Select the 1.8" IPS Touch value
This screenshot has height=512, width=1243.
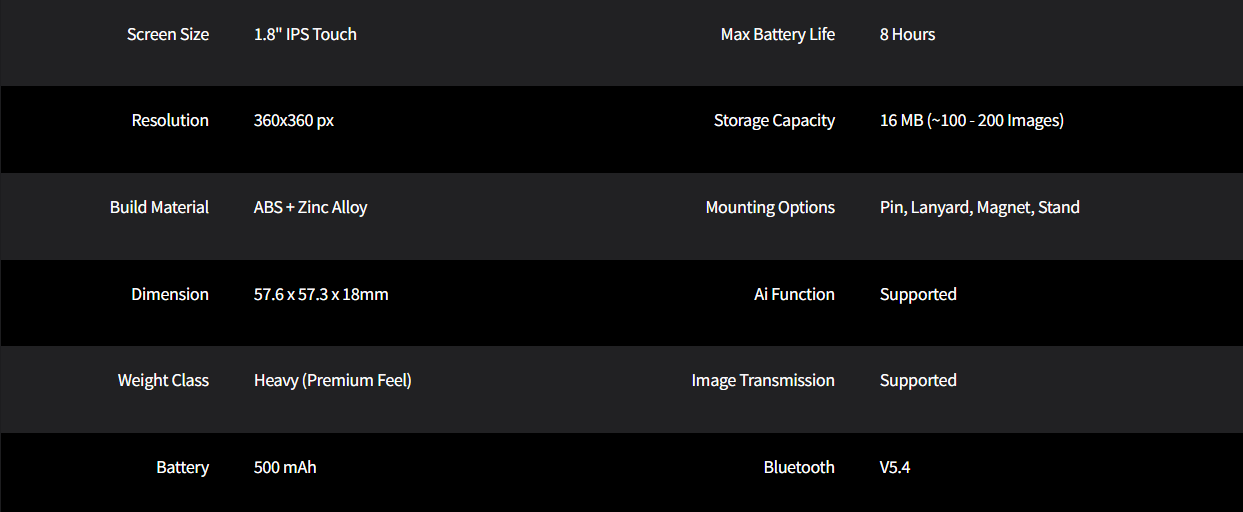click(305, 34)
